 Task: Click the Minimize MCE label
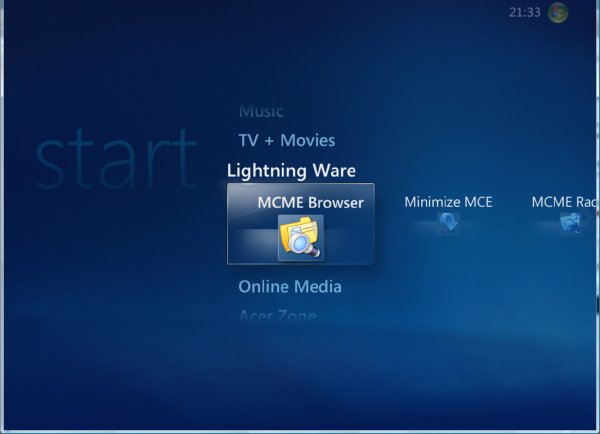click(x=448, y=202)
